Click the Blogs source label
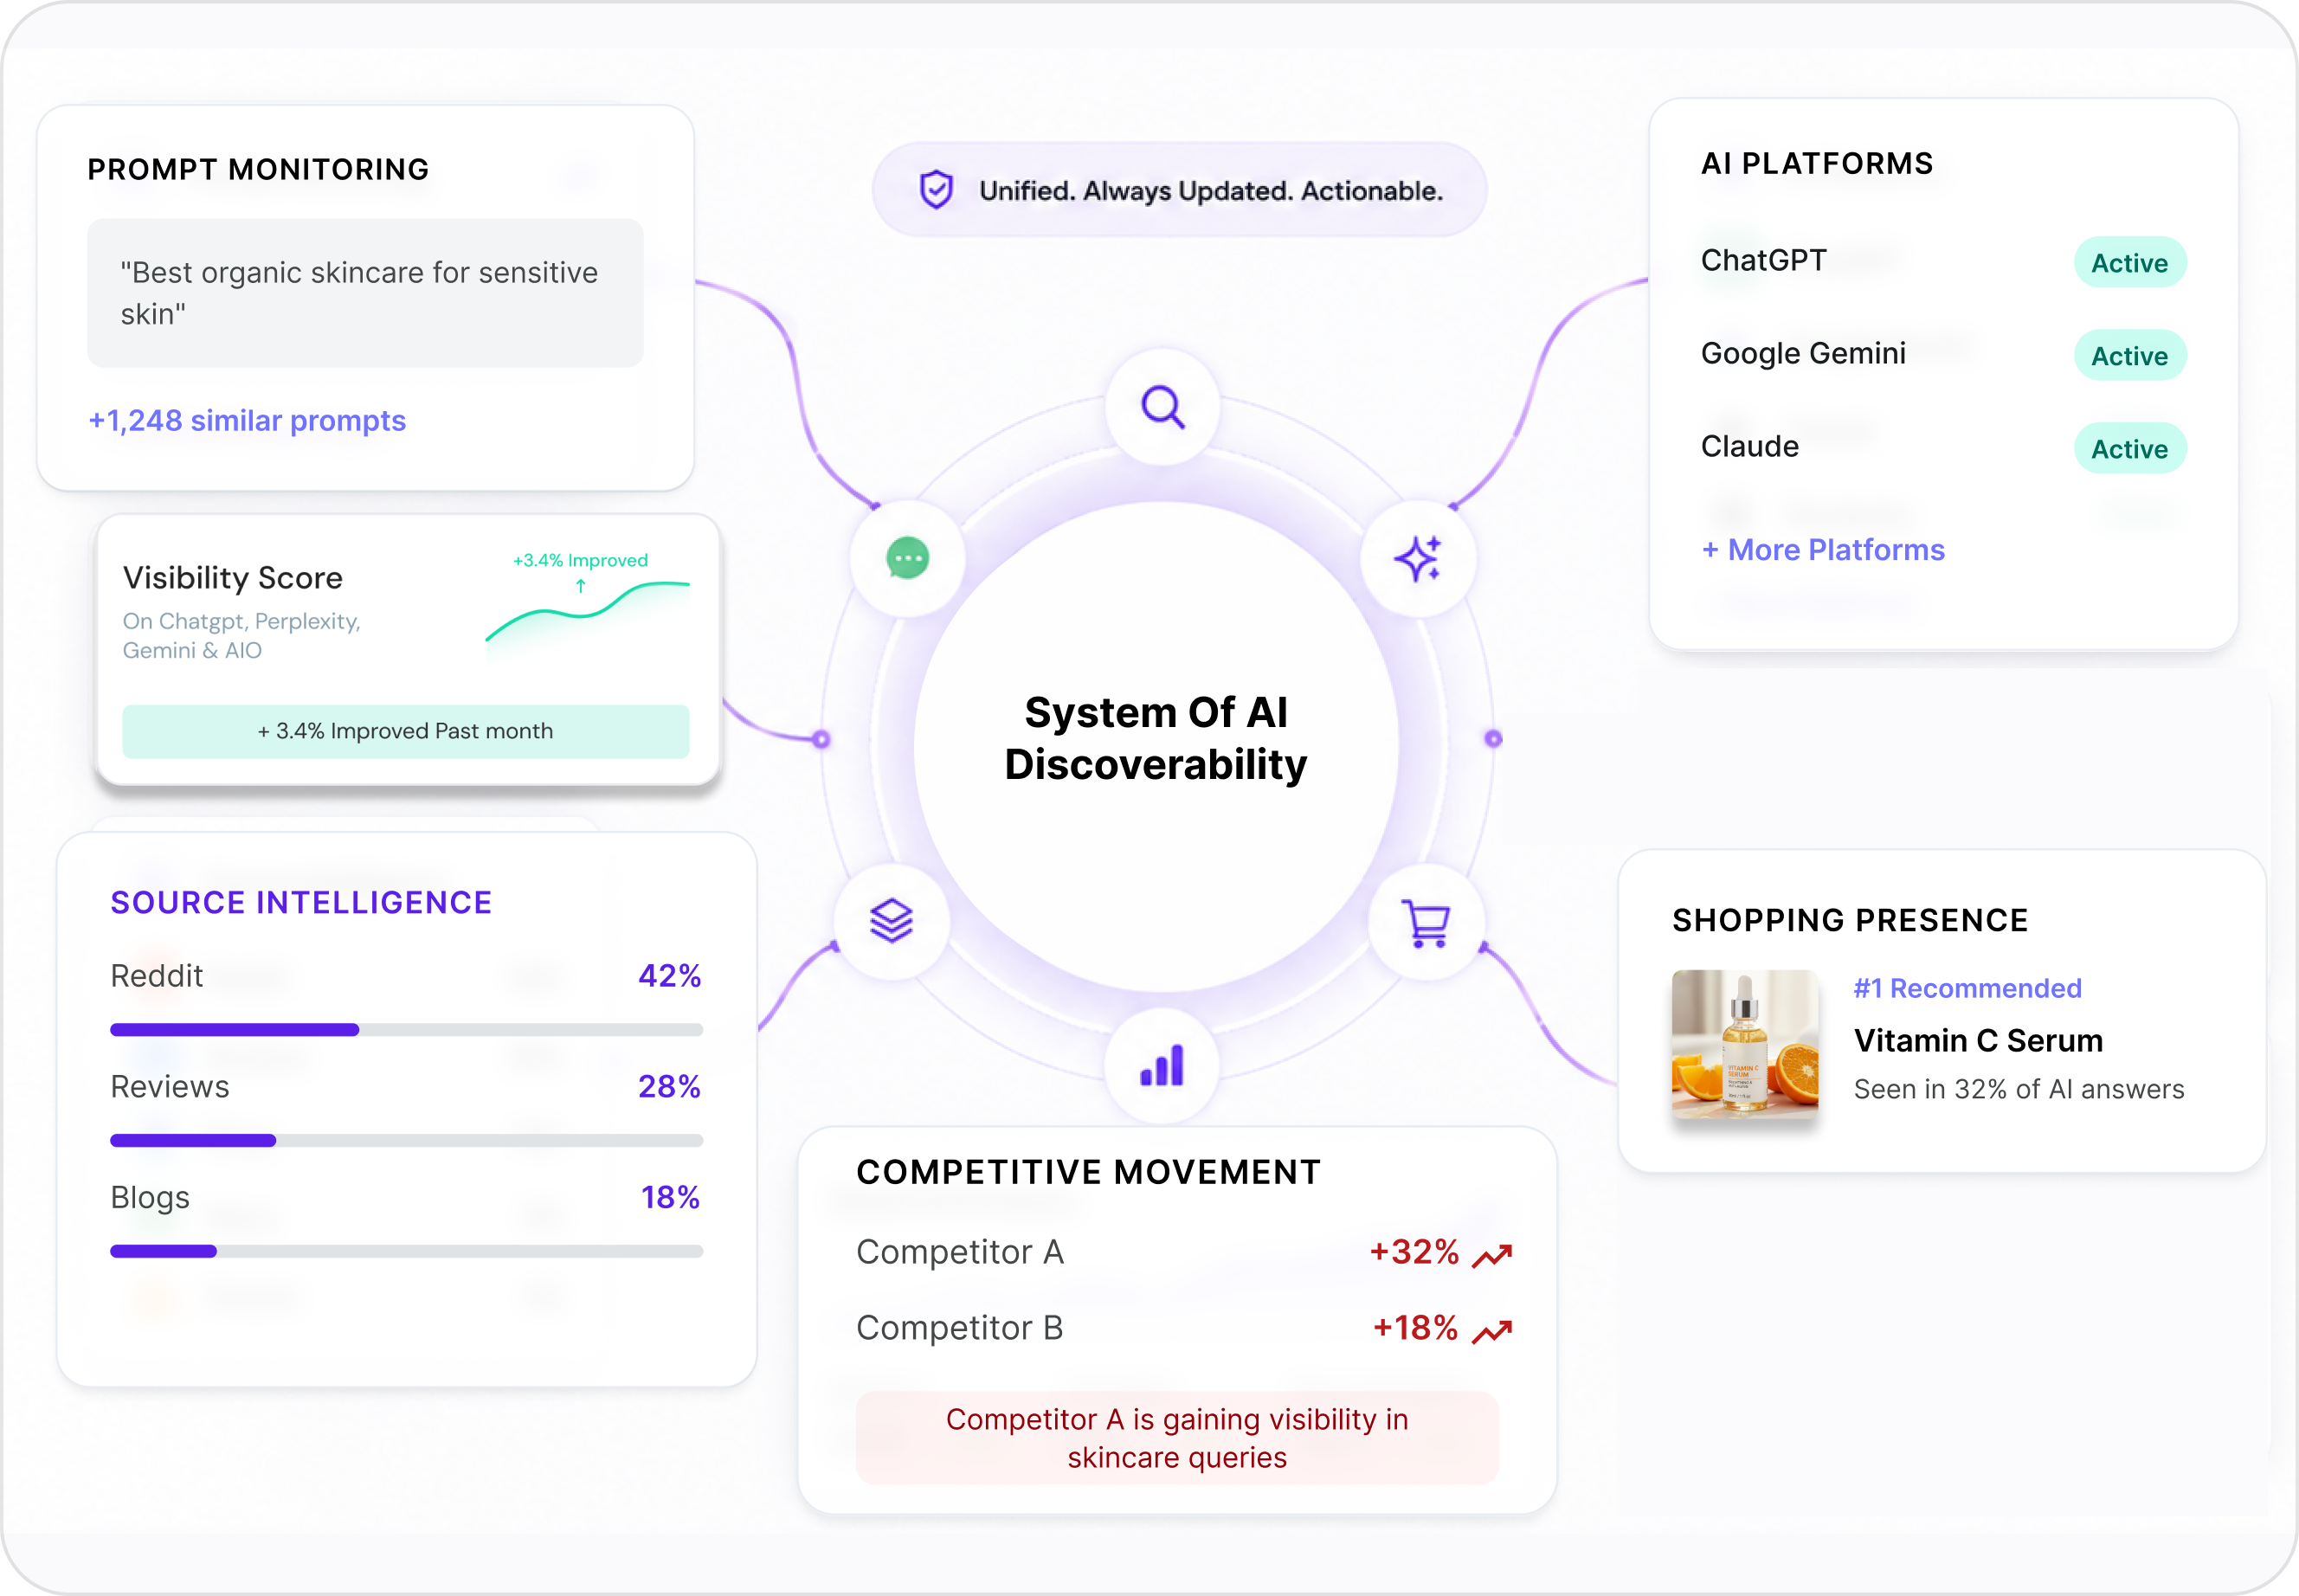 pyautogui.click(x=150, y=1197)
